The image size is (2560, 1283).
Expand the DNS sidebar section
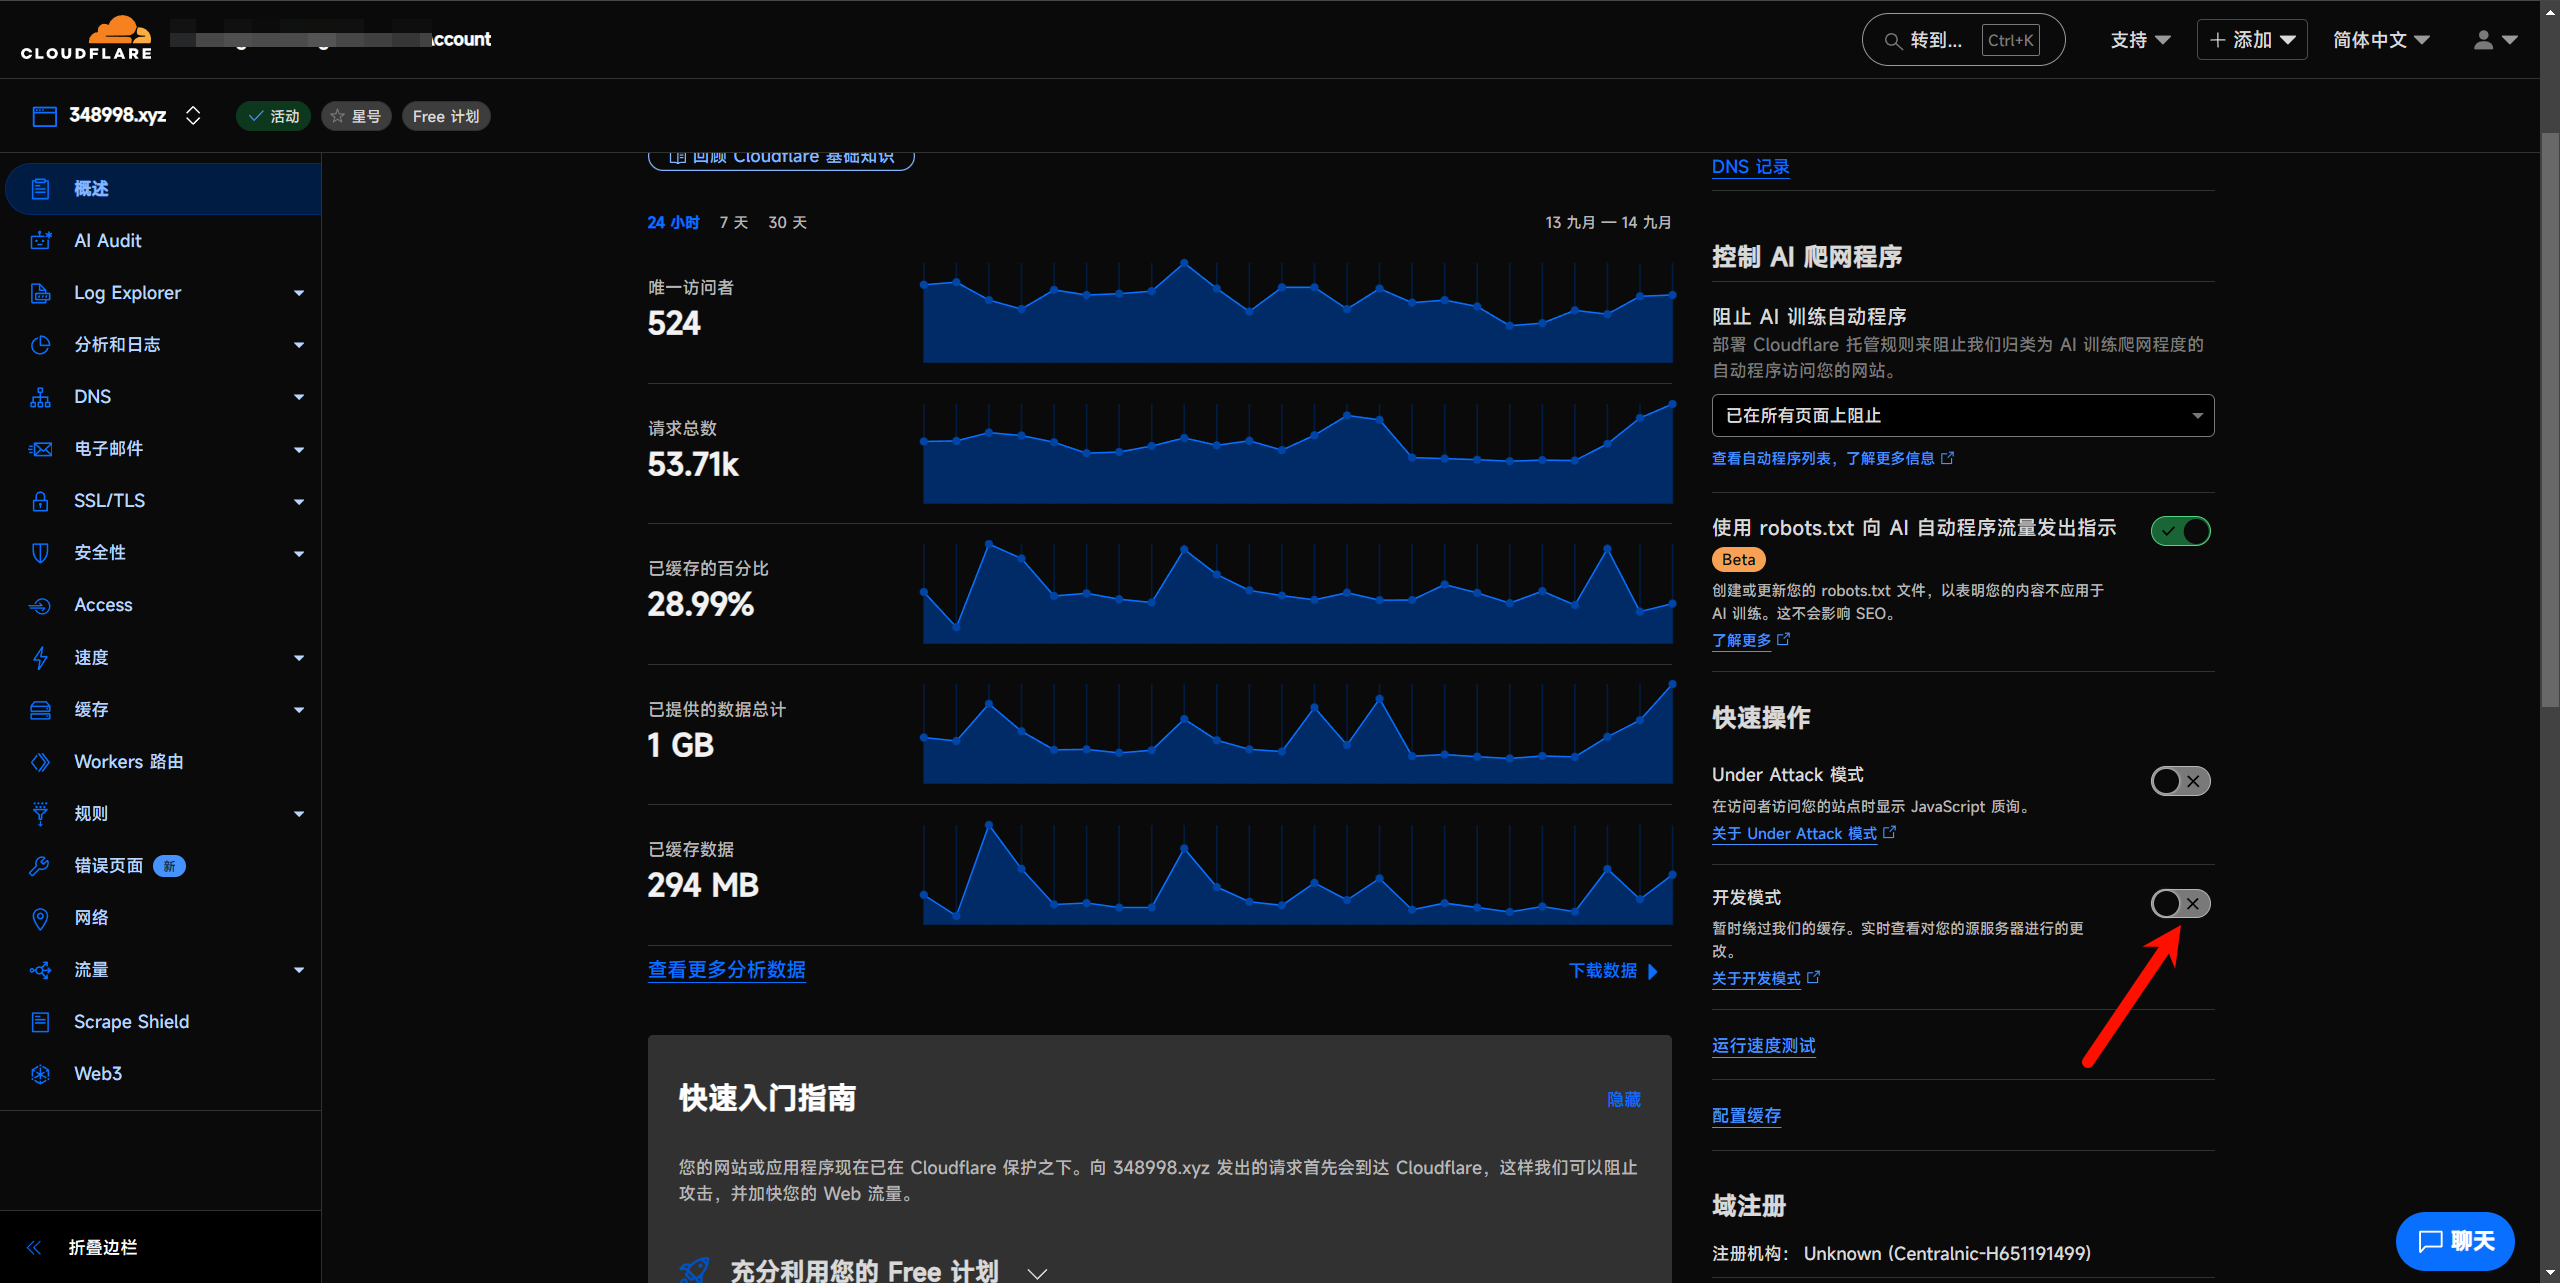pyautogui.click(x=298, y=397)
